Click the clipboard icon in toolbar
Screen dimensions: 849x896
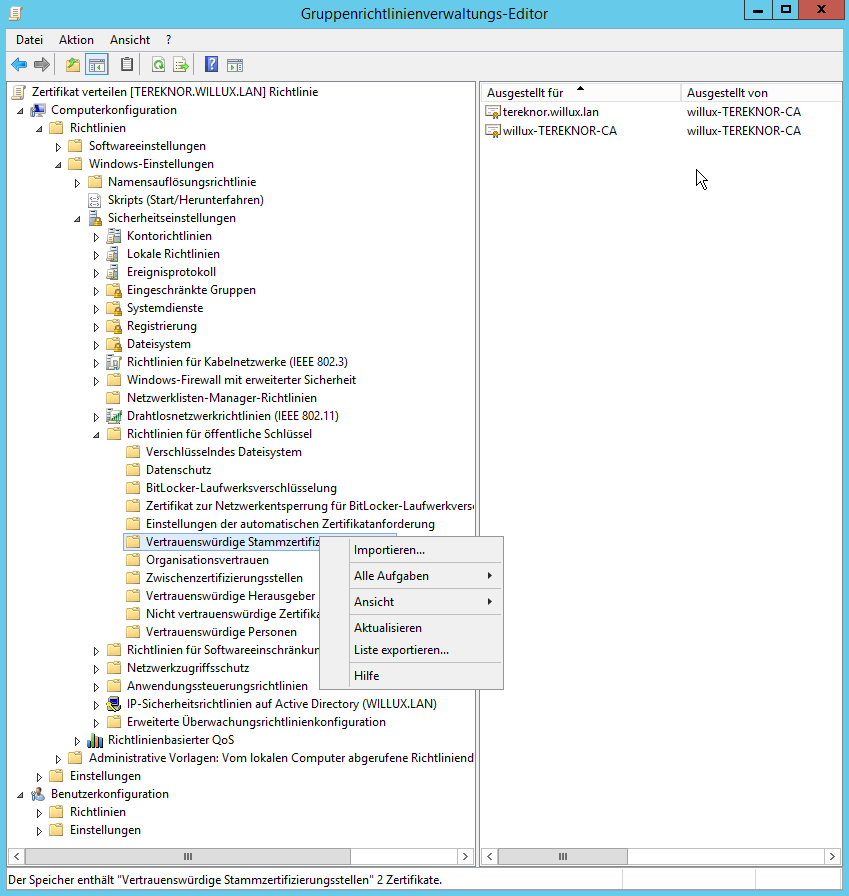pyautogui.click(x=127, y=65)
